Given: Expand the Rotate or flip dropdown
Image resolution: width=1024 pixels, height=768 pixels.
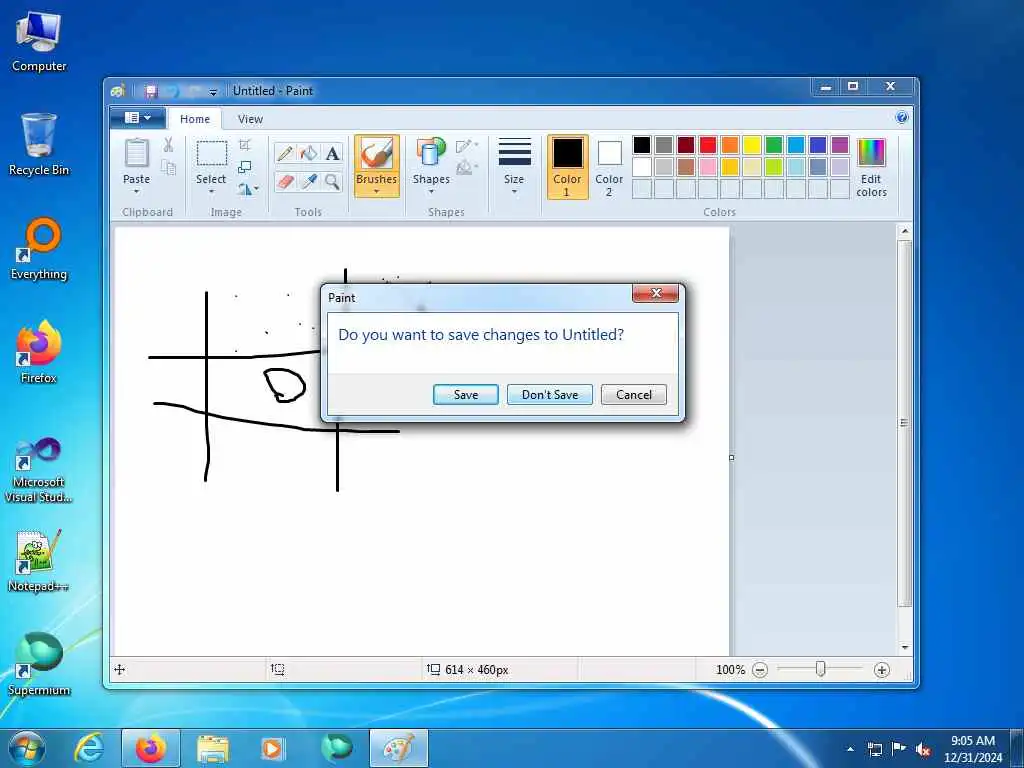Looking at the screenshot, I should pyautogui.click(x=248, y=189).
